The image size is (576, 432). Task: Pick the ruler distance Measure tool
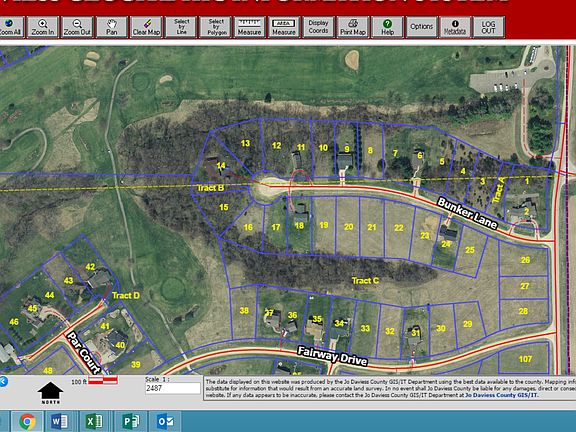click(x=249, y=27)
